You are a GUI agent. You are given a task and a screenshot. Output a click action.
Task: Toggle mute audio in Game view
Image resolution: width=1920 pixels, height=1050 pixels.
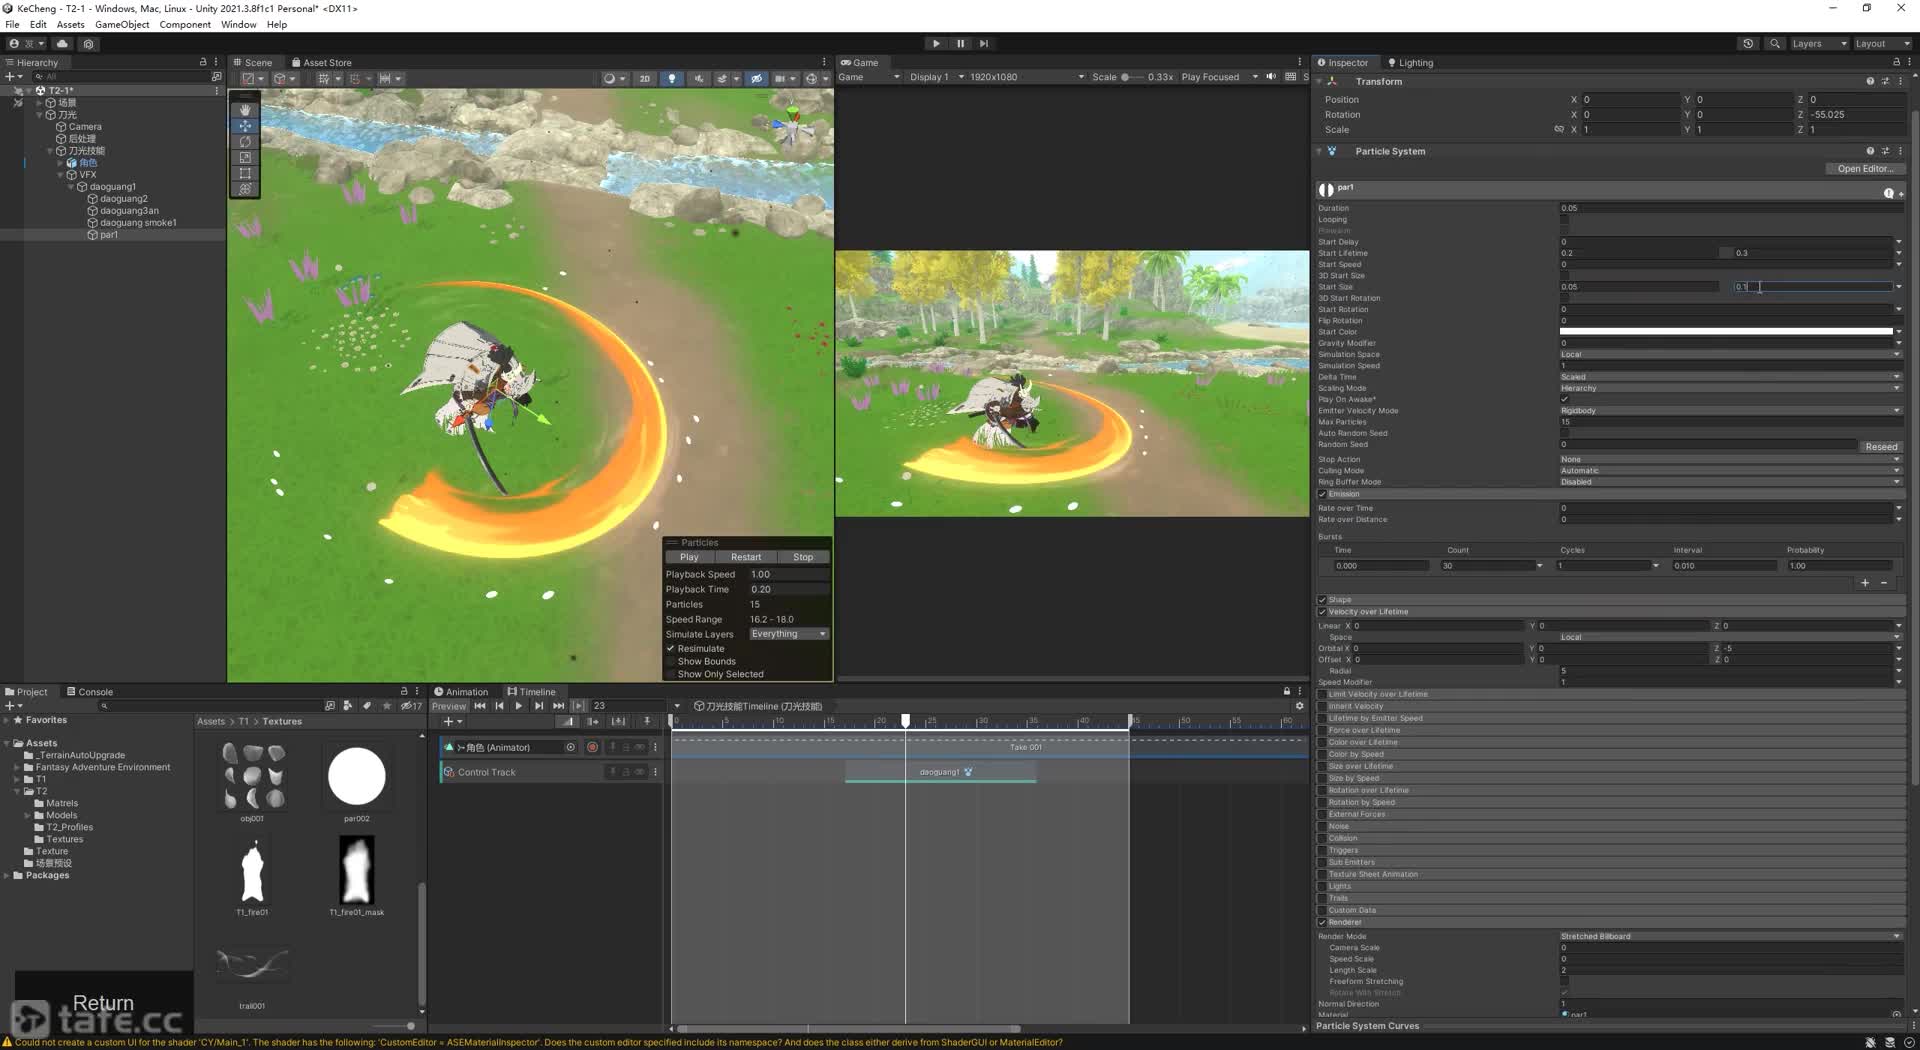1271,77
